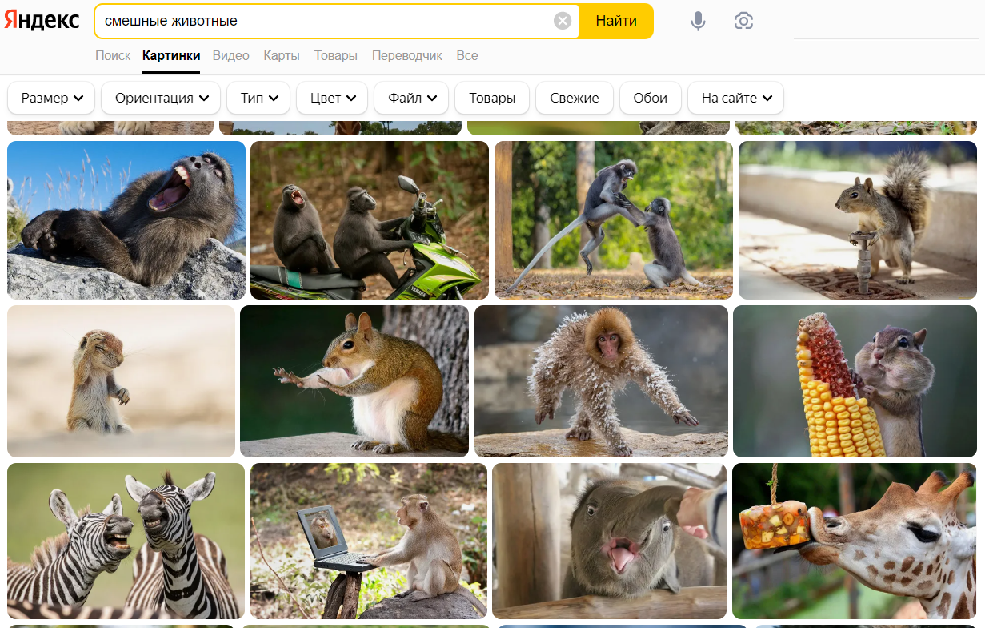Open search by image camera icon
The image size is (985, 628).
pyautogui.click(x=743, y=21)
